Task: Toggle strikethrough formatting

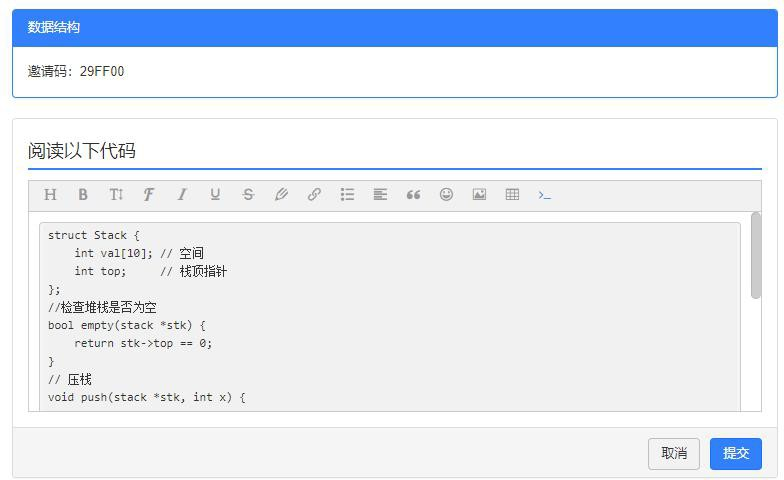Action: click(x=248, y=195)
